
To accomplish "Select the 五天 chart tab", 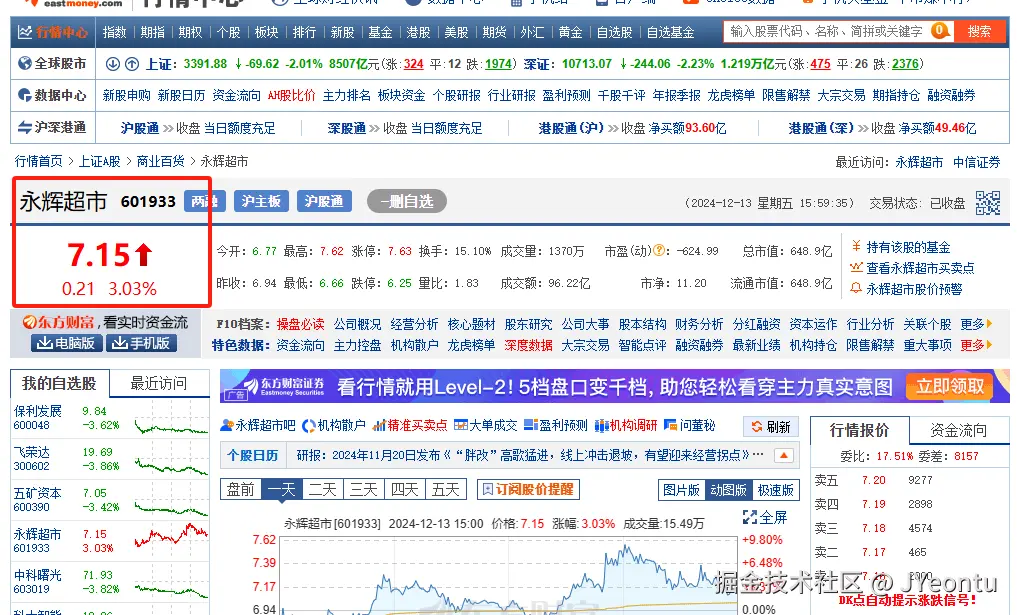I will (446, 489).
